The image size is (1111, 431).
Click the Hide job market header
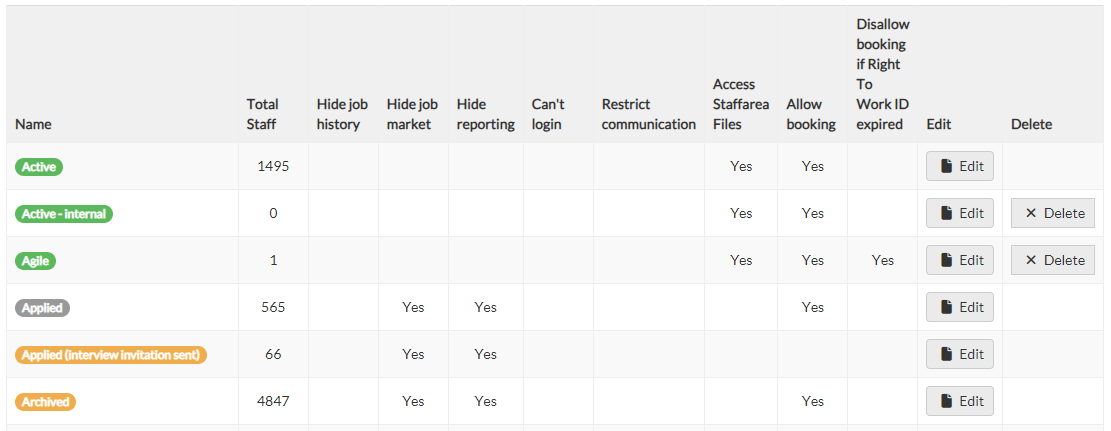pos(412,114)
